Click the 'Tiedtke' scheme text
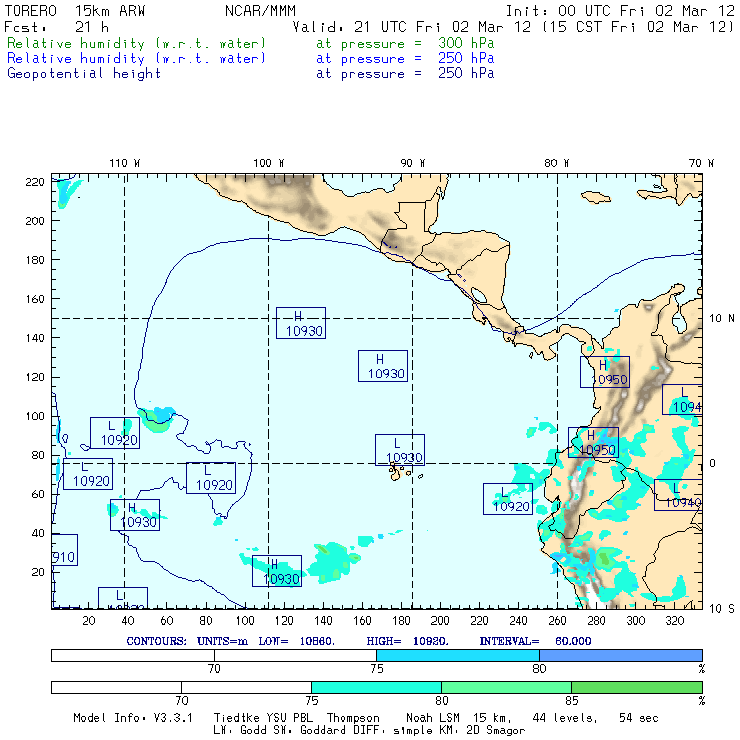Viewport: 740px width, 740px height. (x=237, y=718)
